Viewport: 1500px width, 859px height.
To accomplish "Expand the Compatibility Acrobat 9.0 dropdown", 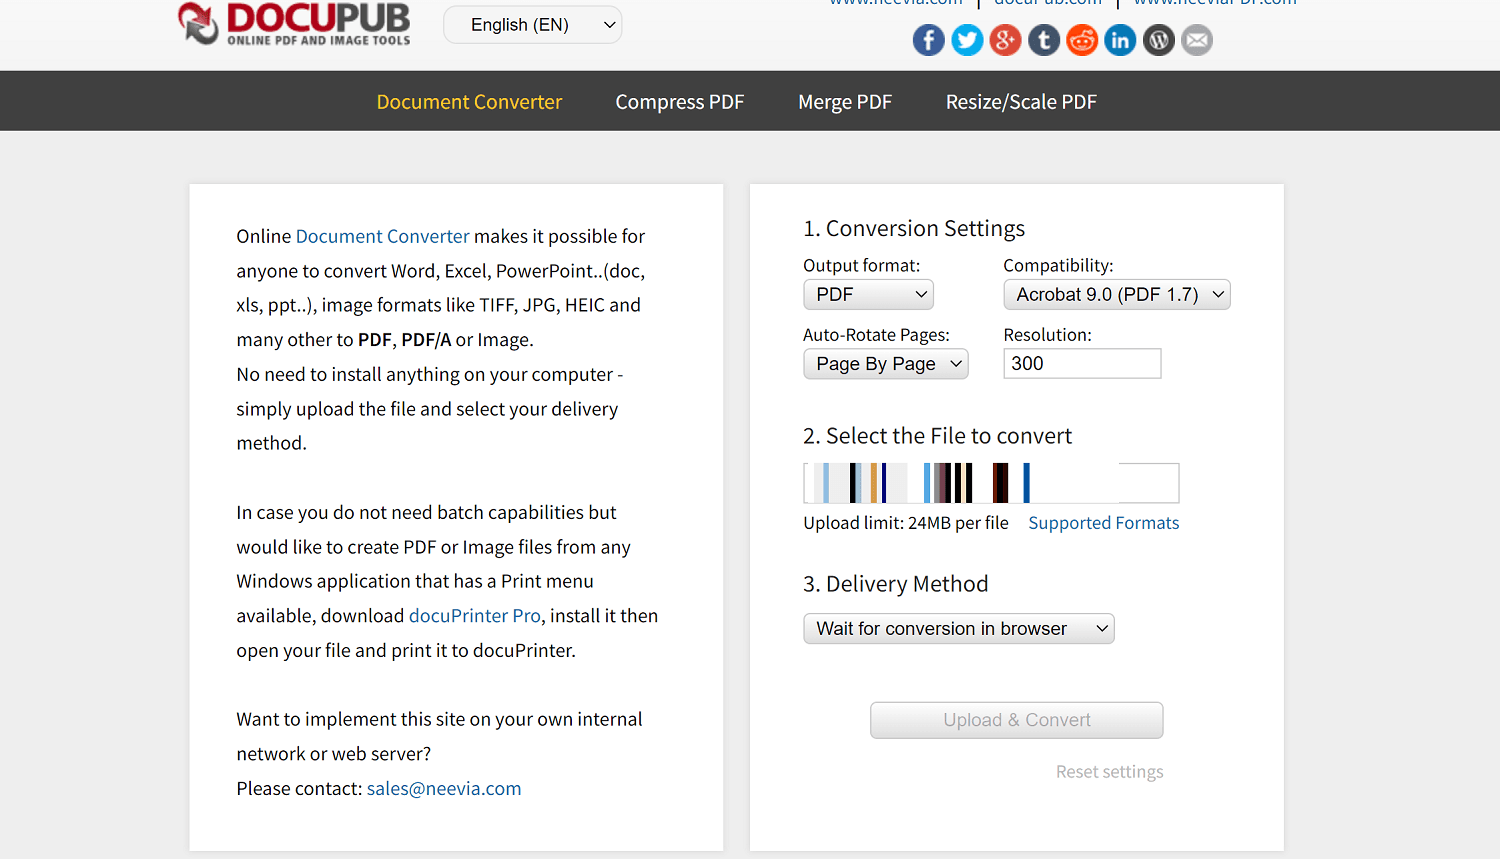I will pyautogui.click(x=1117, y=294).
